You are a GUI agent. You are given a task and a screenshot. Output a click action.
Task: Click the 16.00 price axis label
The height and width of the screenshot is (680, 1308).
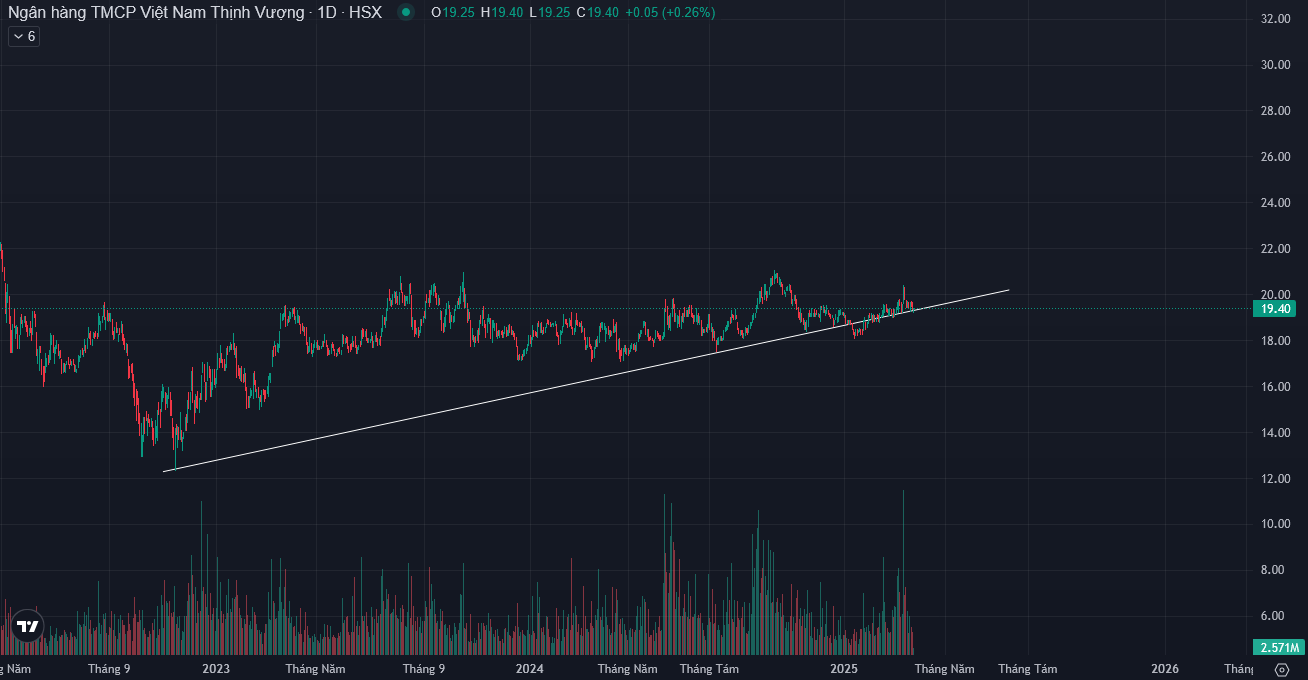click(x=1274, y=387)
